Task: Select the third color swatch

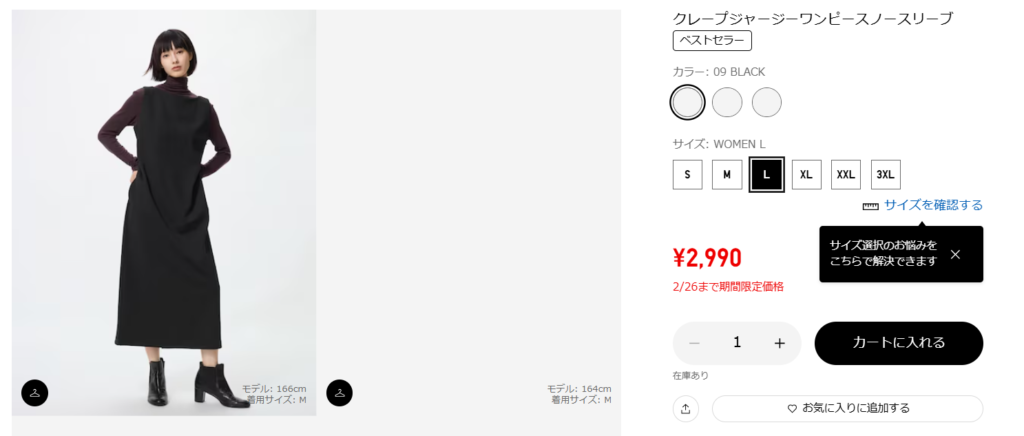Action: [x=766, y=102]
